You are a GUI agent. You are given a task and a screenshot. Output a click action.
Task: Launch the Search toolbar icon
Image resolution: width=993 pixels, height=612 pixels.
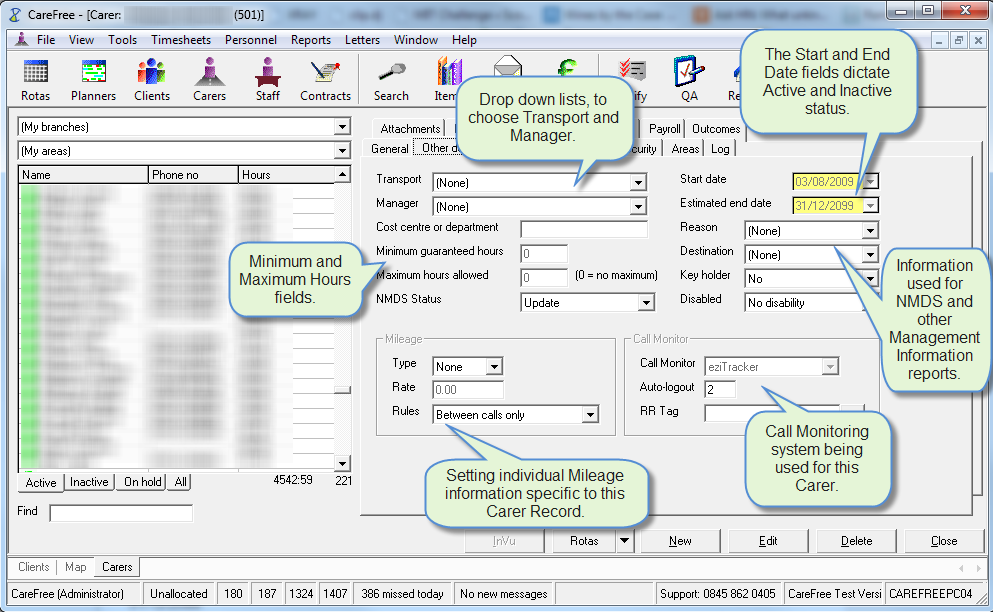(x=391, y=79)
